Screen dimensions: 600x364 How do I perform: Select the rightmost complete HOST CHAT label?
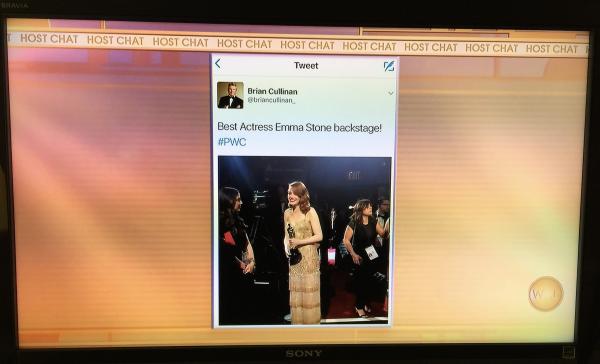(551, 49)
